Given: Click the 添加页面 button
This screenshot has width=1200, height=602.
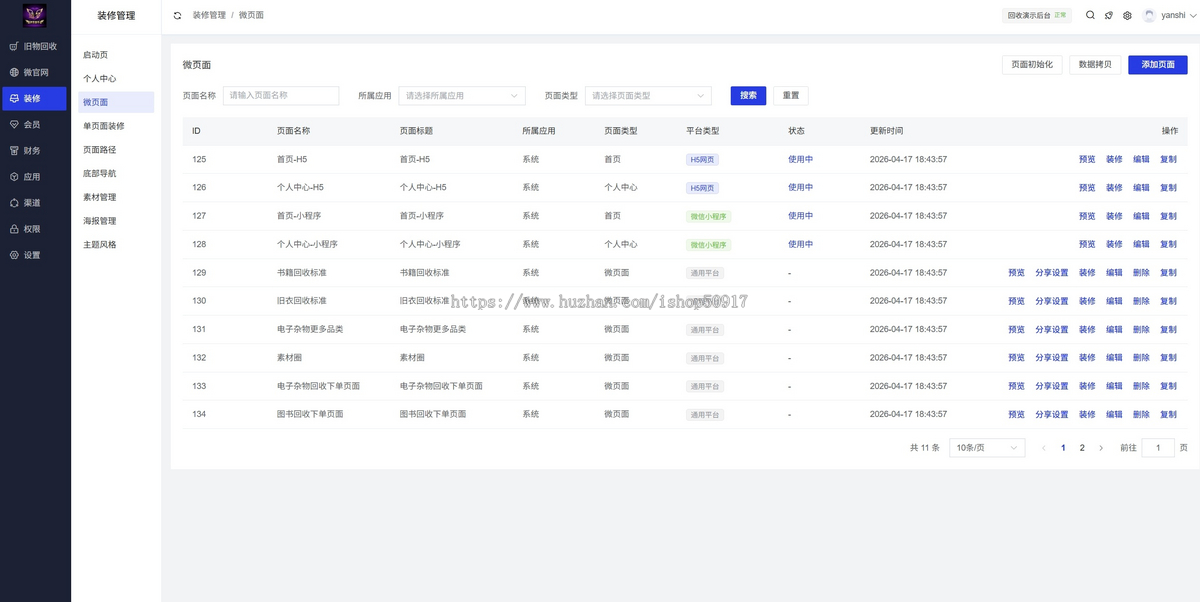Looking at the screenshot, I should (x=1158, y=64).
